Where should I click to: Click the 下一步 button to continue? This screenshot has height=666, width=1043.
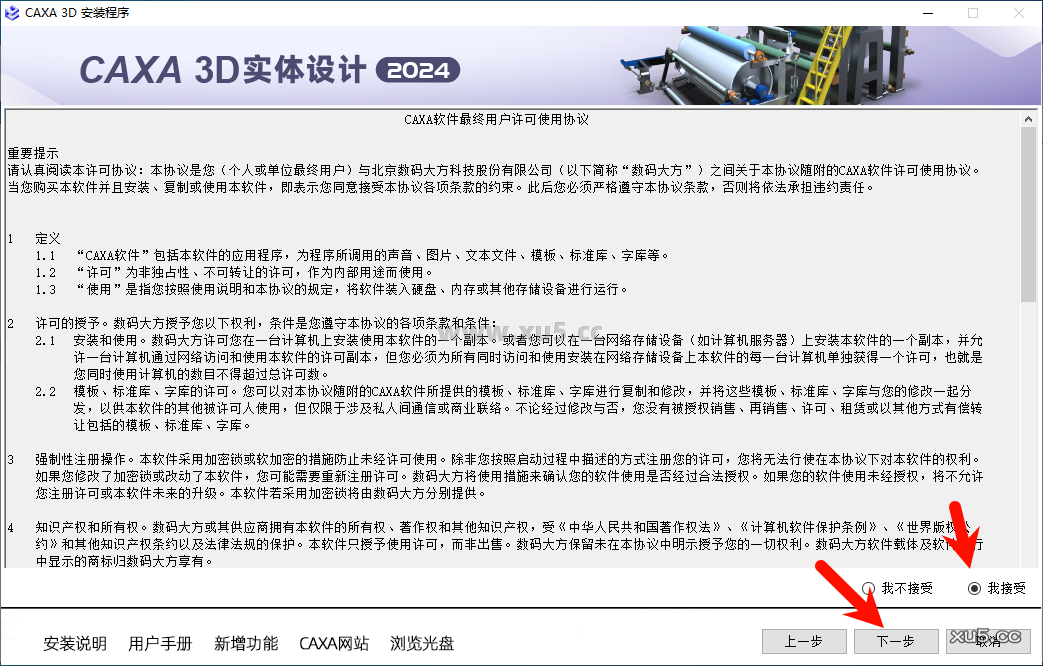coord(896,641)
